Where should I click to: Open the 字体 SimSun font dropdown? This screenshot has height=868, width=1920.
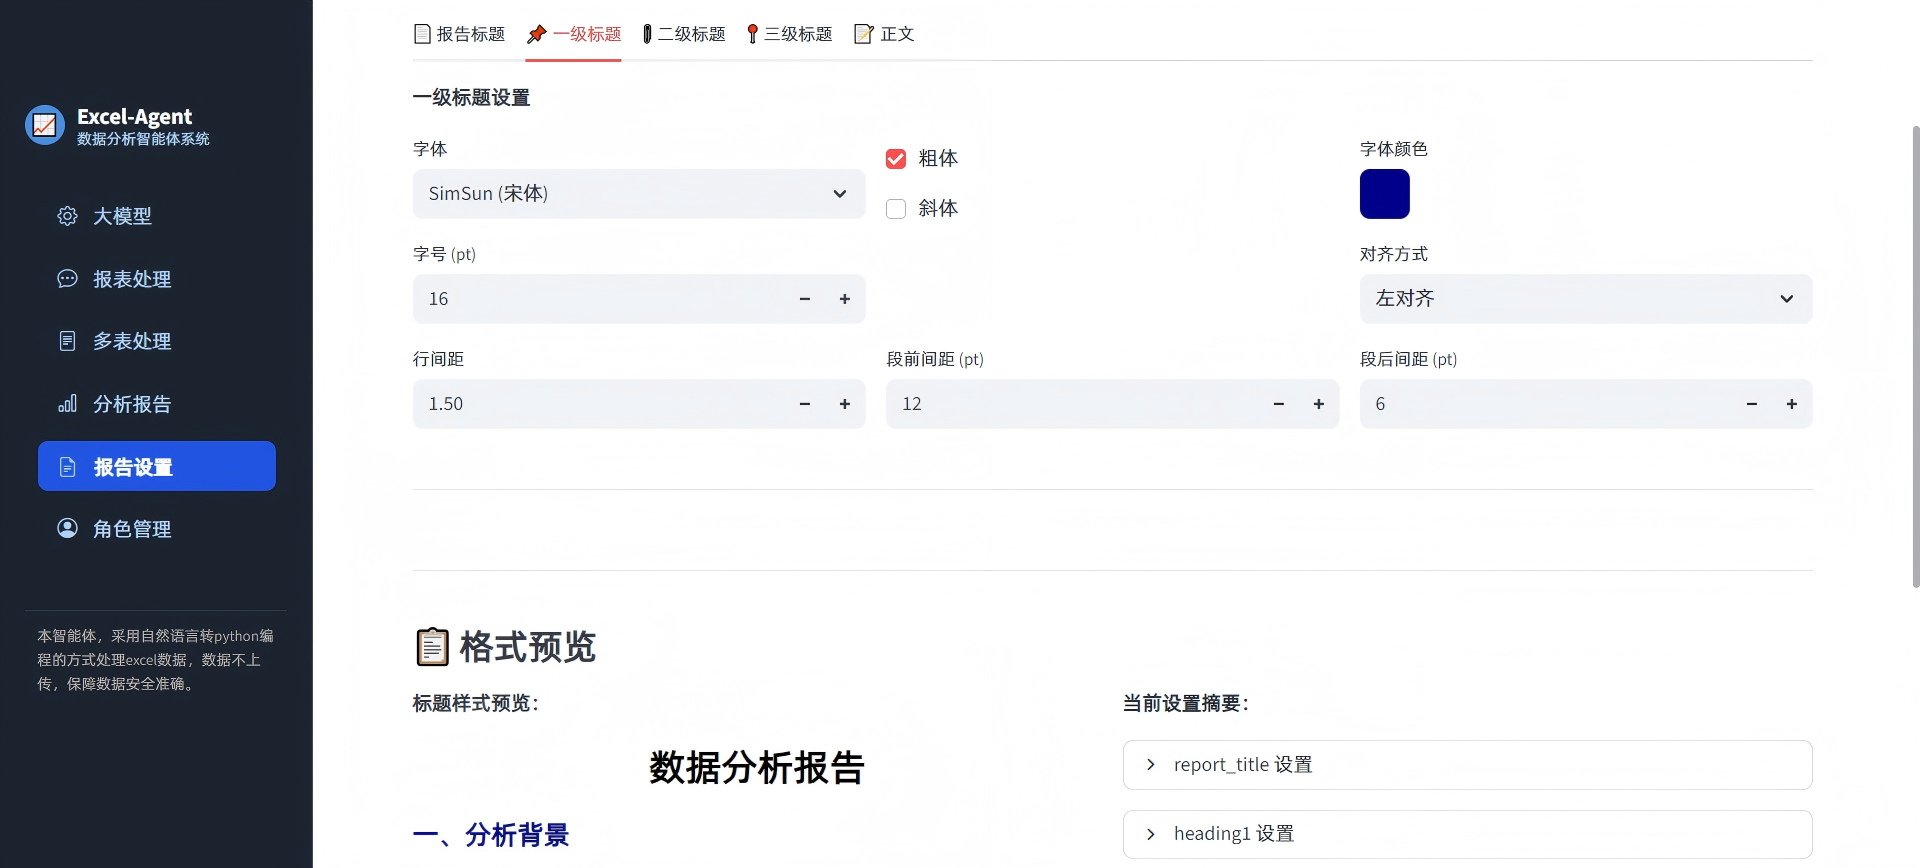[638, 194]
